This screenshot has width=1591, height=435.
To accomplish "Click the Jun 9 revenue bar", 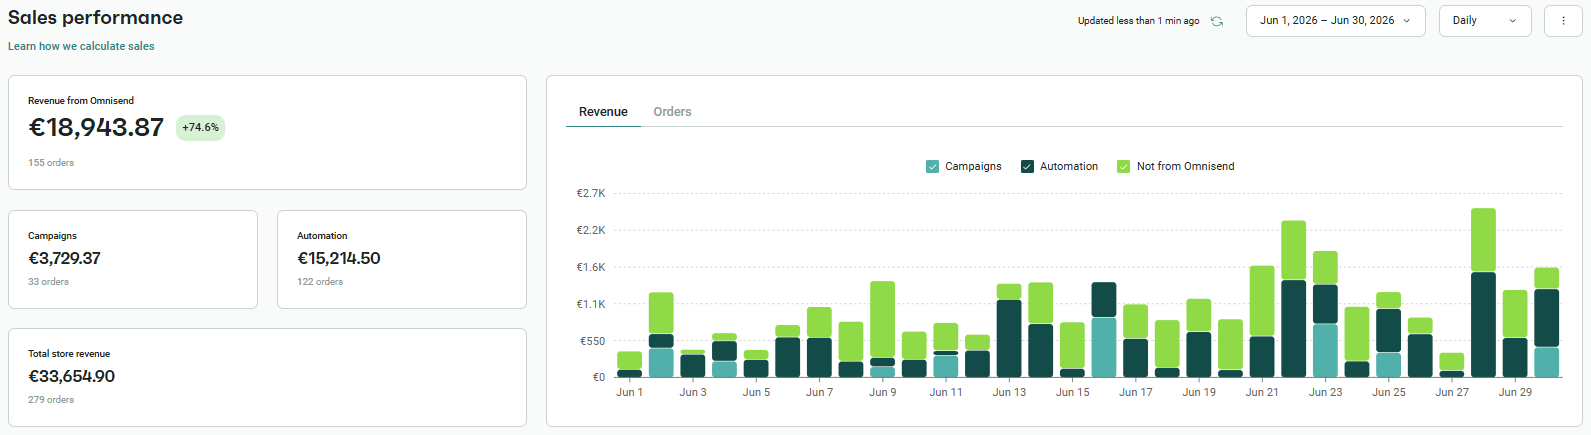I will [882, 329].
